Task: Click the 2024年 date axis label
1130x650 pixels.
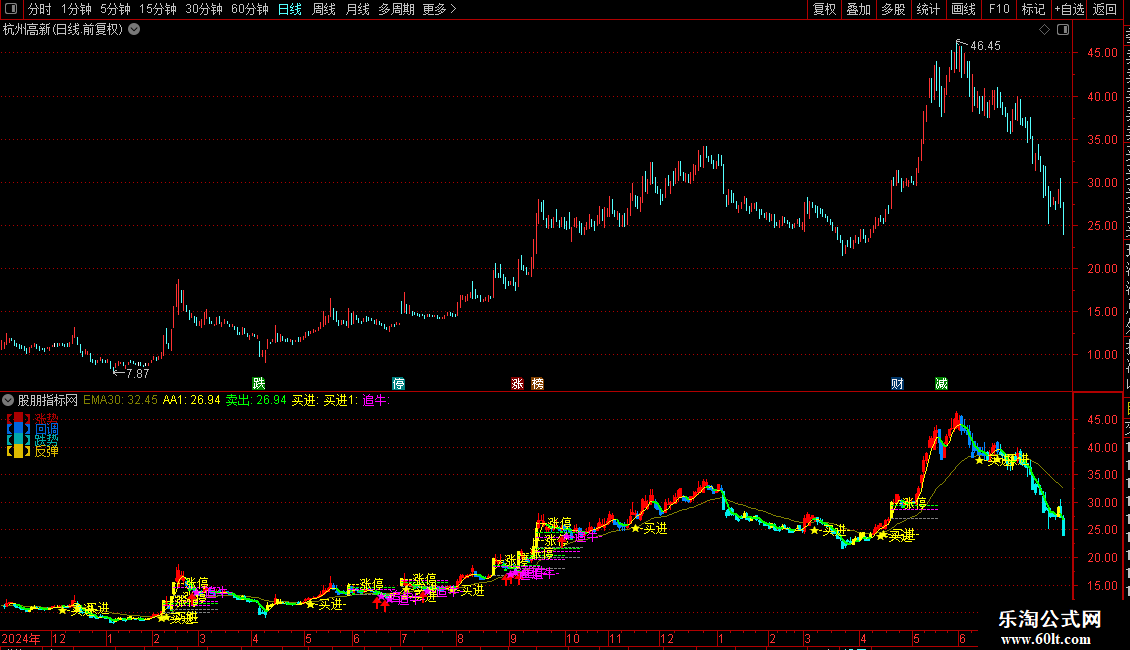Action: point(21,638)
